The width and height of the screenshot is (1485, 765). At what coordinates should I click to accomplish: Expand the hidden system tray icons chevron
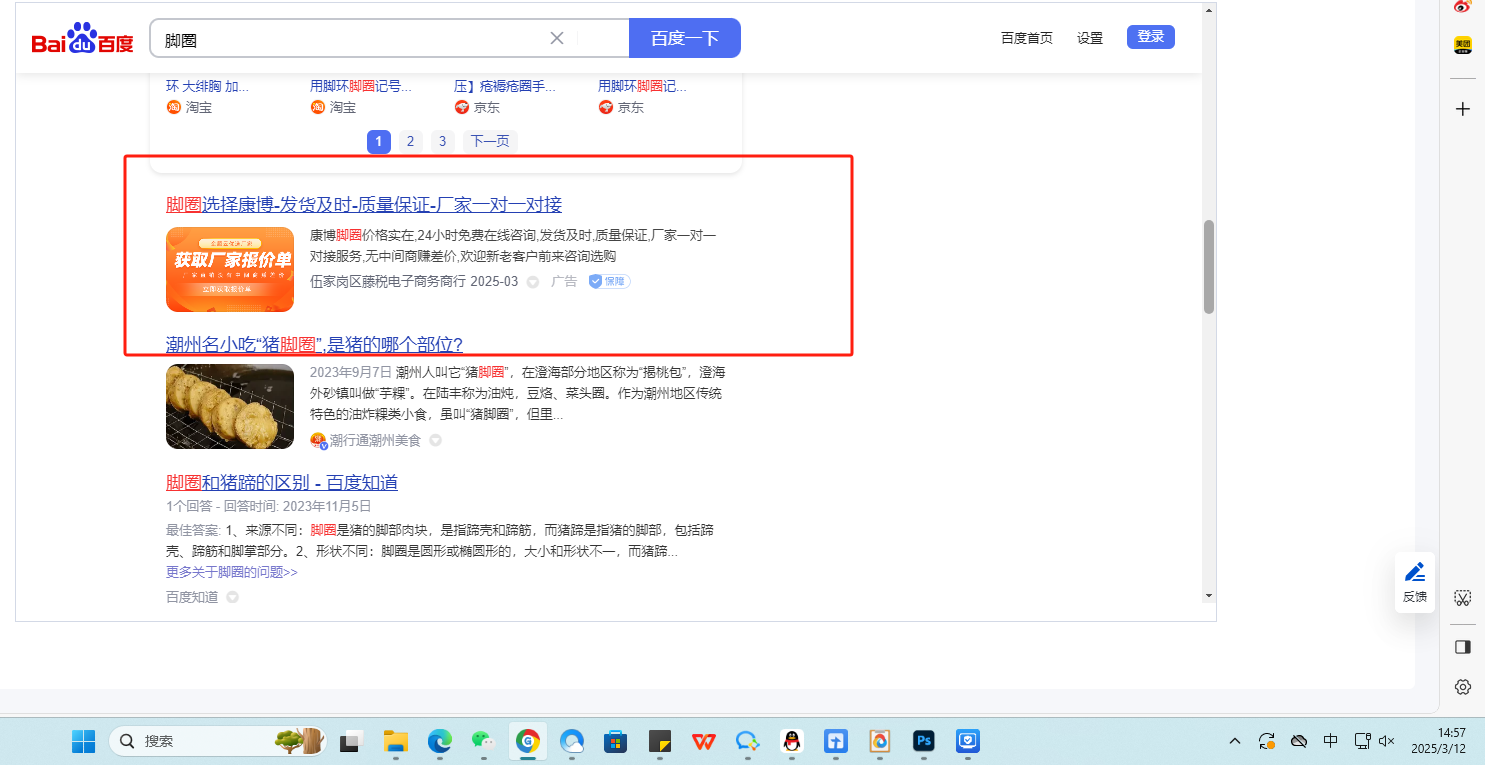[1235, 741]
